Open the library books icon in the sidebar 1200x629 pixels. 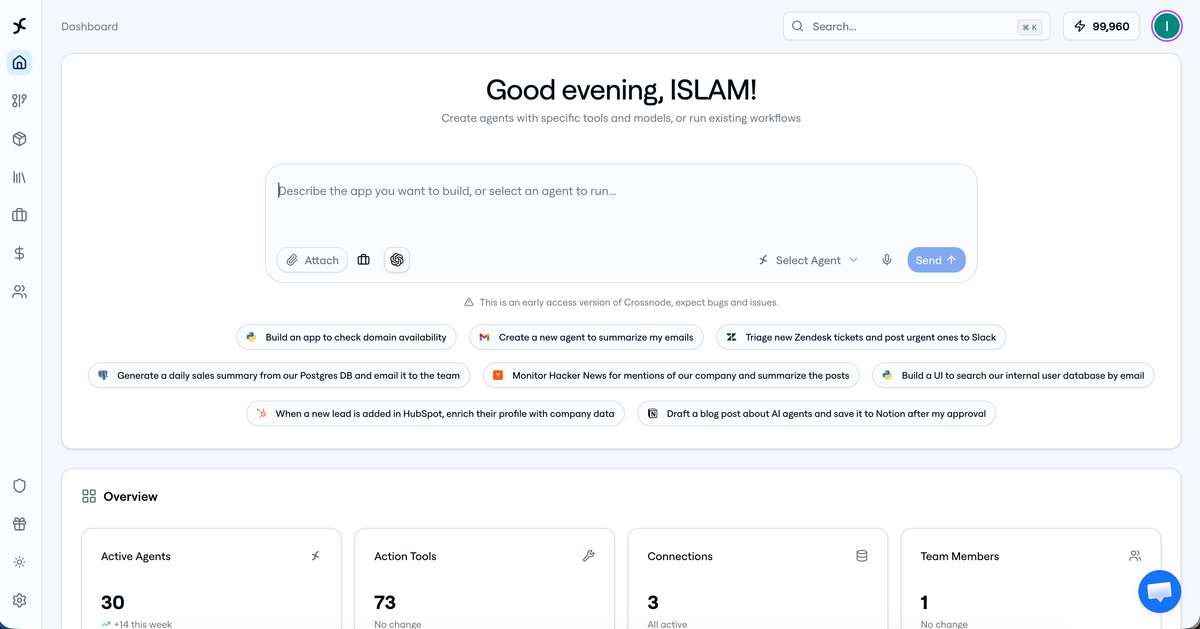point(19,177)
